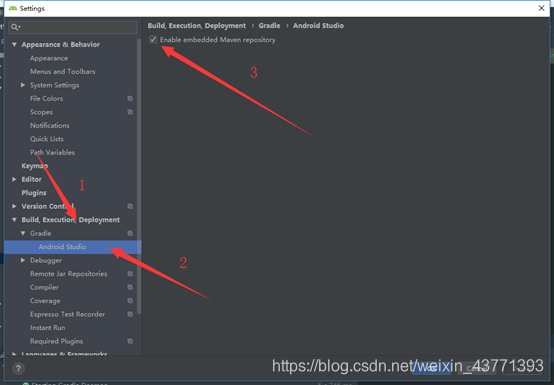This screenshot has height=385, width=554.
Task: Click the settings search field
Action: tap(73, 27)
